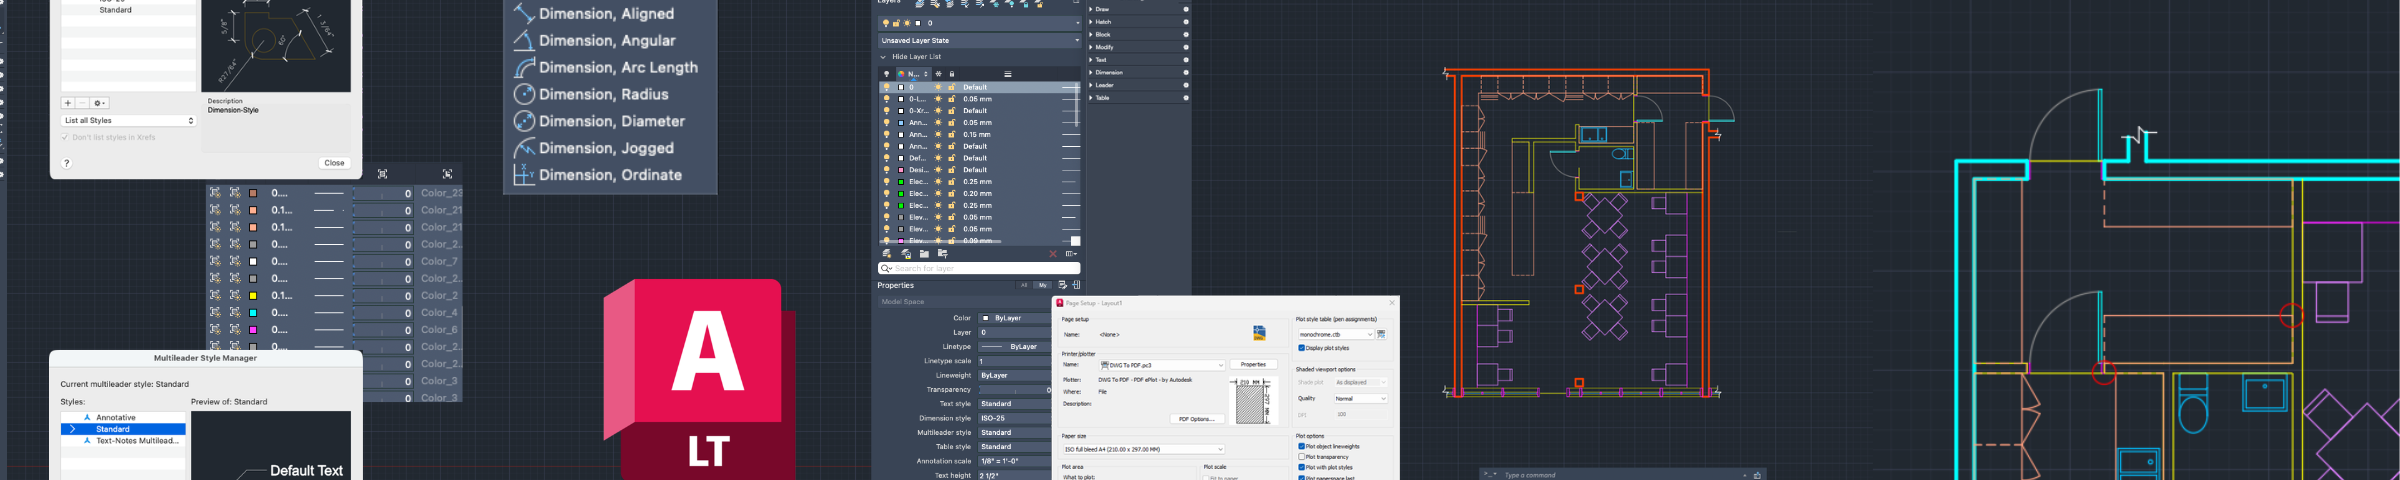Click the My button in Properties panel
This screenshot has height=480, width=2400.
tap(1043, 285)
